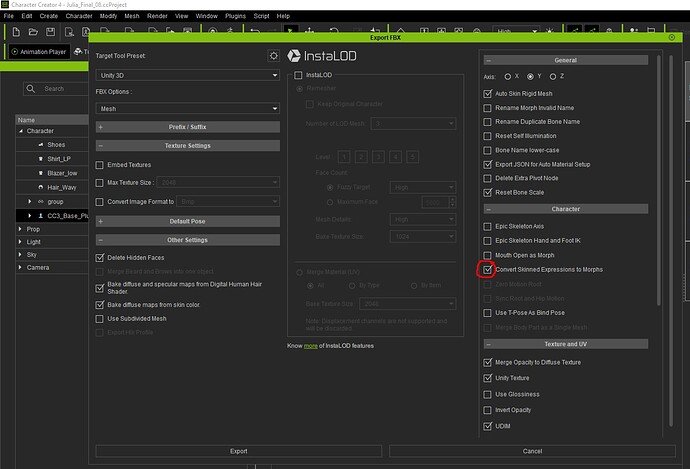
Task: Open the Target Tool Preset Unity 3D dropdown
Action: (x=187, y=75)
